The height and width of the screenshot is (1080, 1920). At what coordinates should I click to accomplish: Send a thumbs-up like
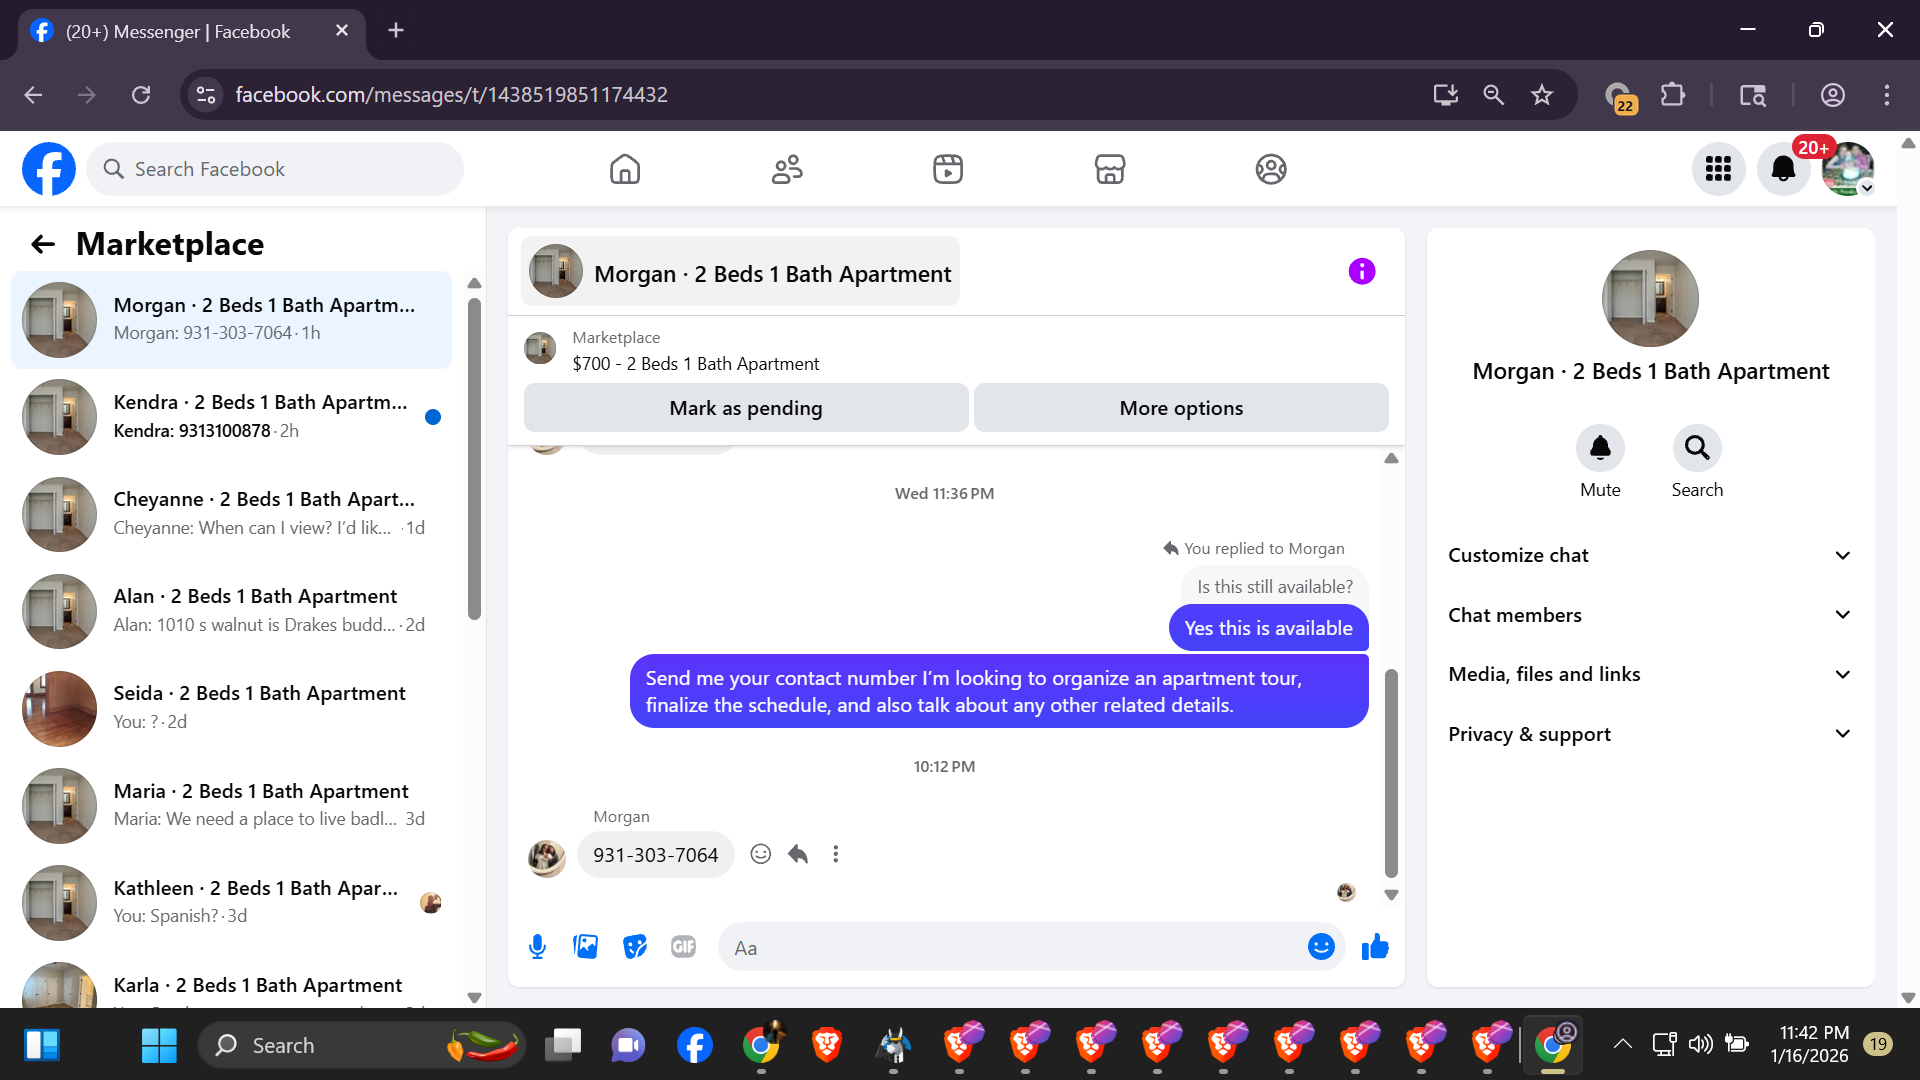click(x=1375, y=947)
